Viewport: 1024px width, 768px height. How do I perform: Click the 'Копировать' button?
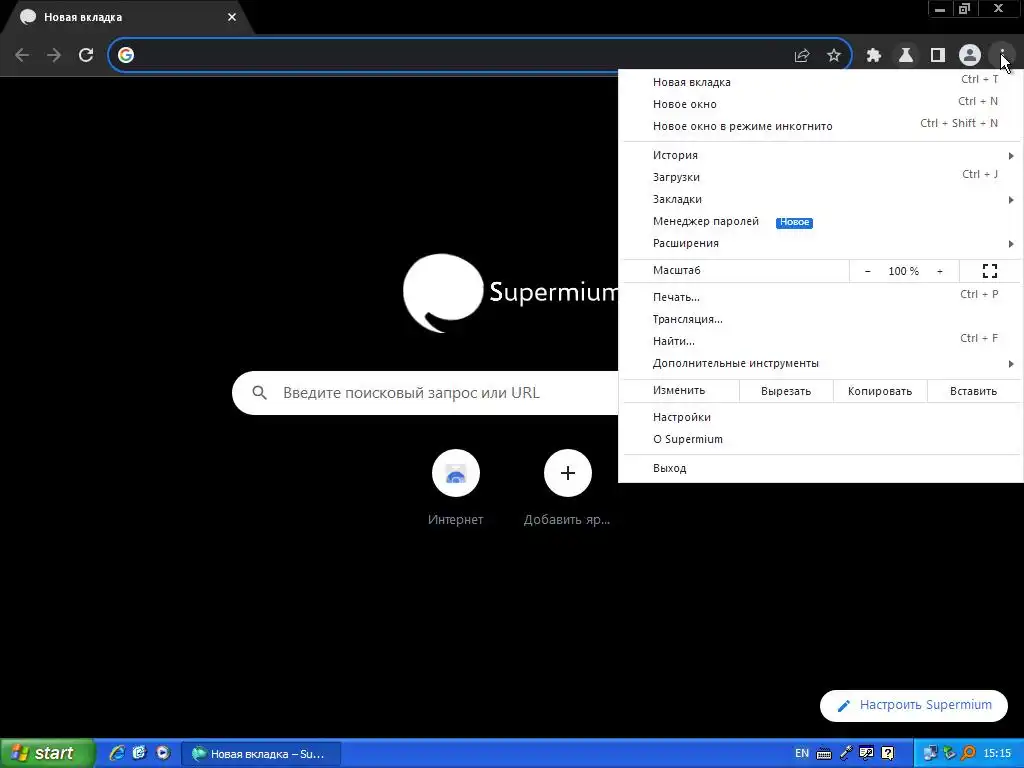pyautogui.click(x=880, y=391)
